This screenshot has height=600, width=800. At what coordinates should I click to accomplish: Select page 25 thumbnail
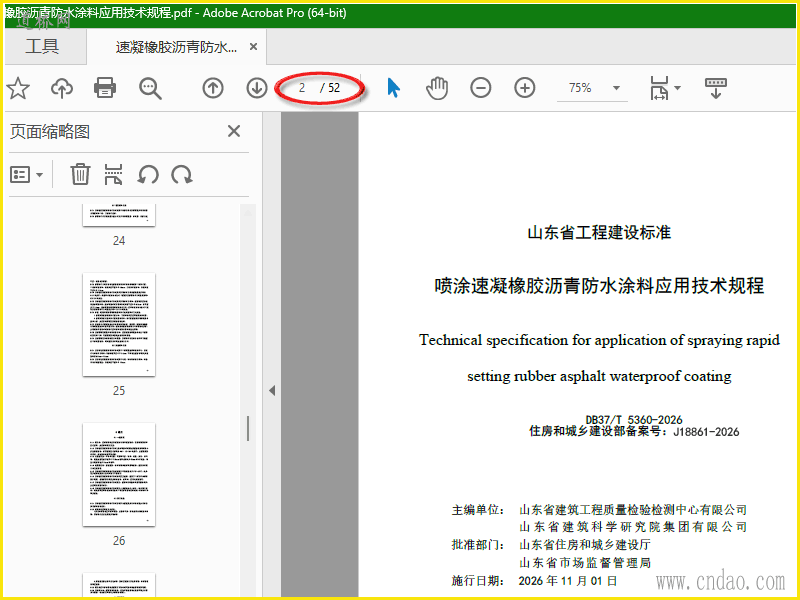click(x=119, y=325)
